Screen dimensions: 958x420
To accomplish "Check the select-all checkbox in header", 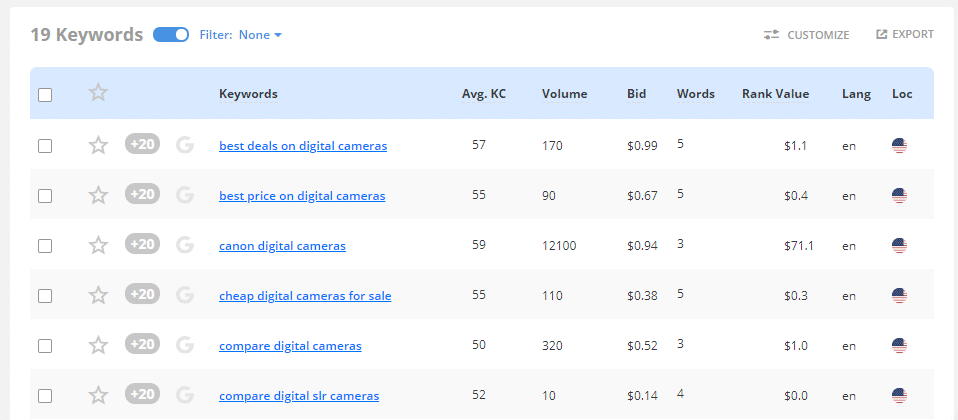I will (x=45, y=95).
